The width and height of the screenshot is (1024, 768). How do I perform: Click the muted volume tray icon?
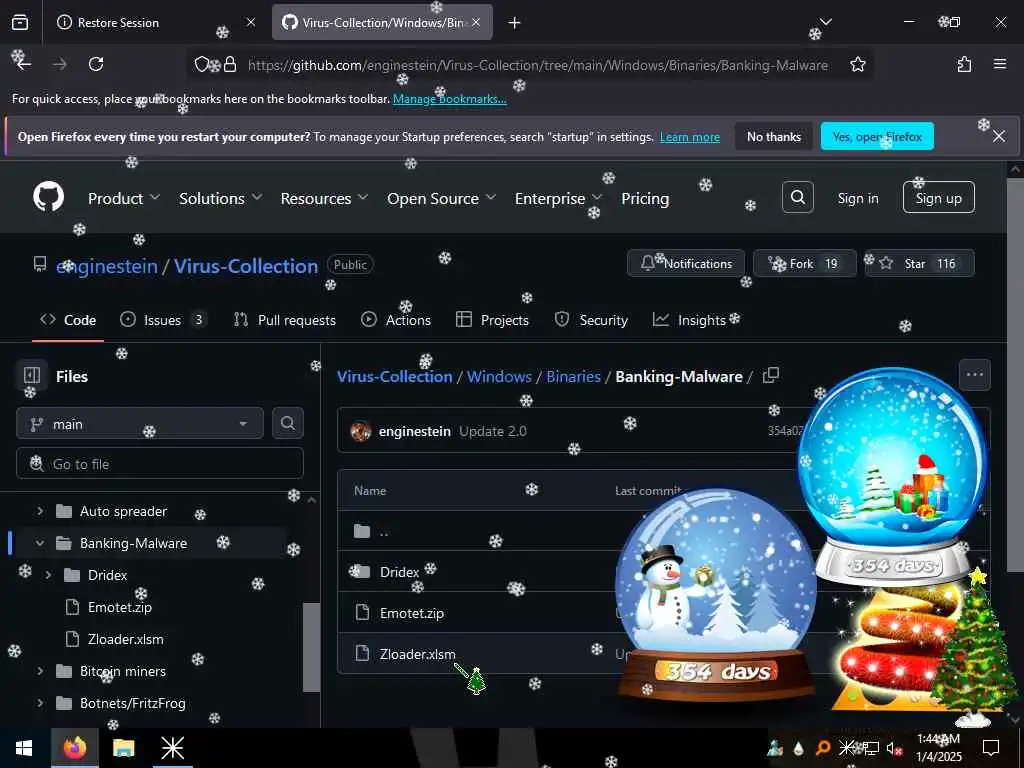click(x=893, y=748)
